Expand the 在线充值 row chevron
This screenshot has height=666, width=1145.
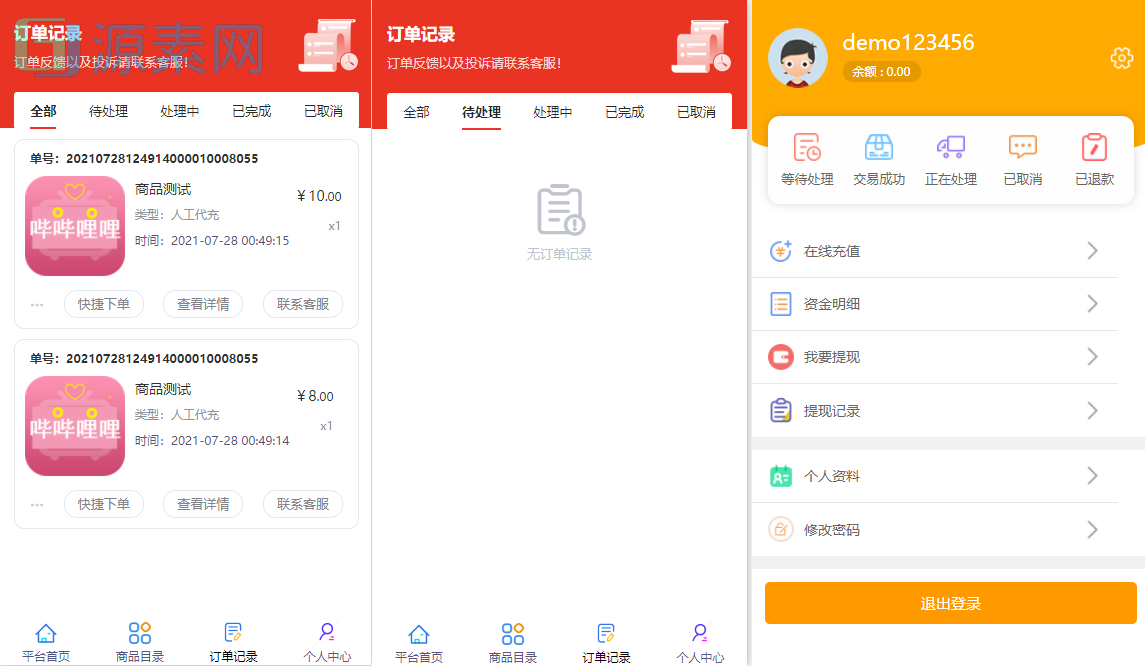(x=1092, y=250)
